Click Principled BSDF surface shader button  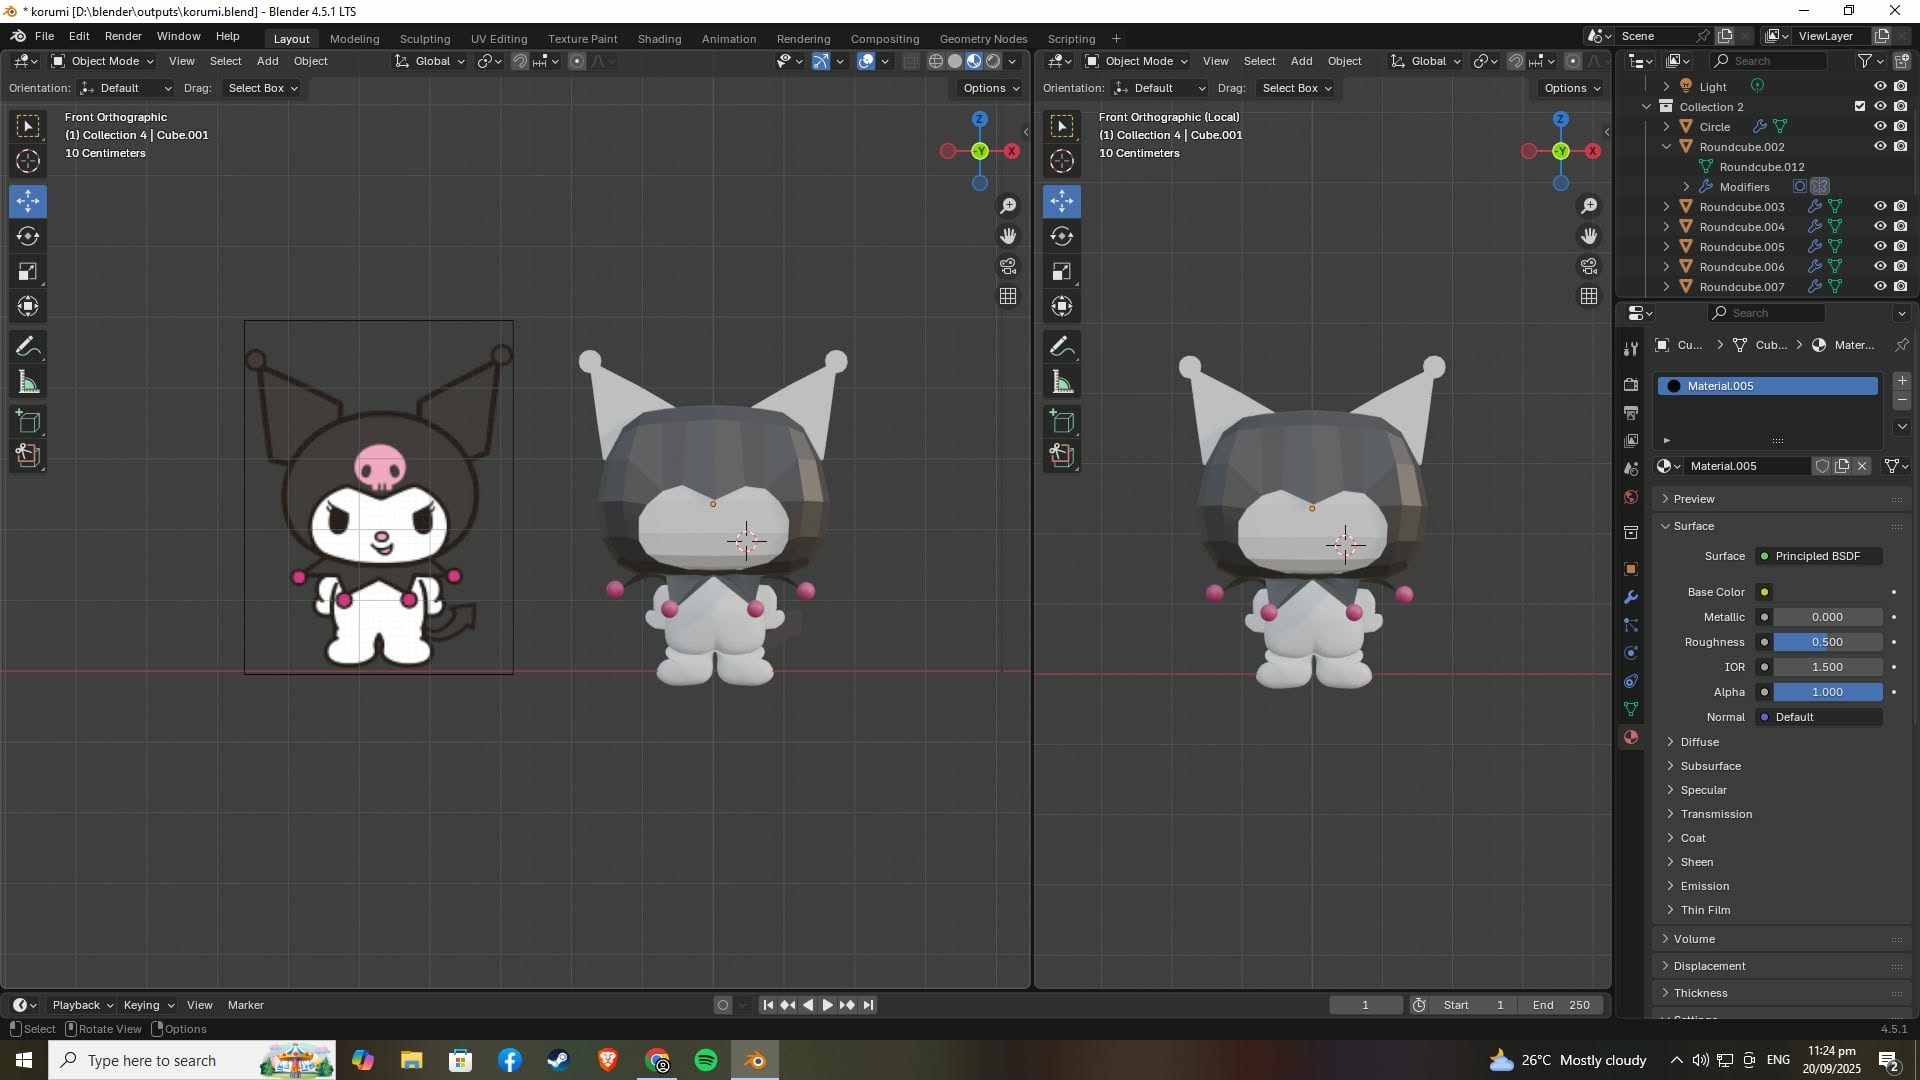(1820, 556)
